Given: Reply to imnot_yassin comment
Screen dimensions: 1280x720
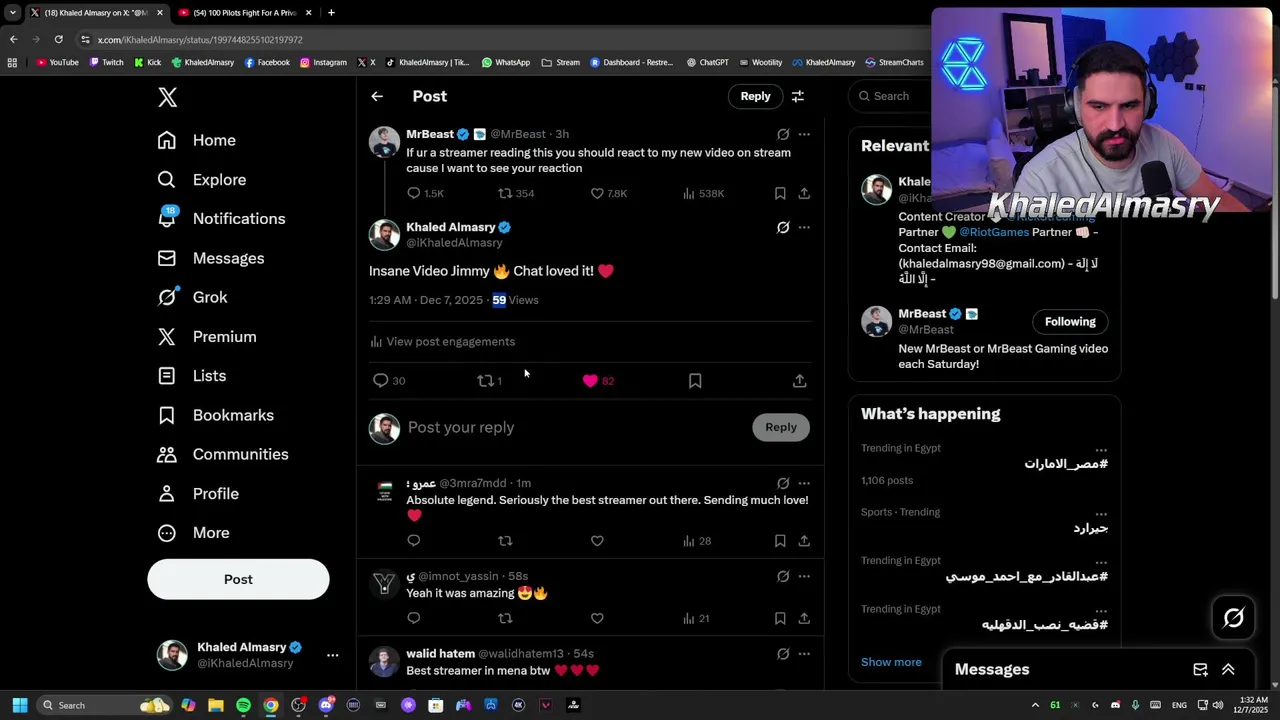Looking at the screenshot, I should (414, 618).
